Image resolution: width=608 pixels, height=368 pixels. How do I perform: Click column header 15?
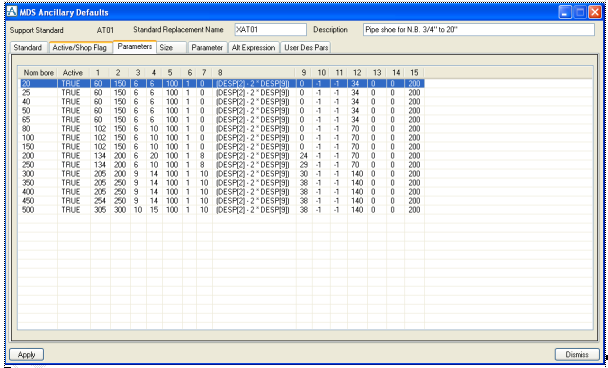pos(414,73)
